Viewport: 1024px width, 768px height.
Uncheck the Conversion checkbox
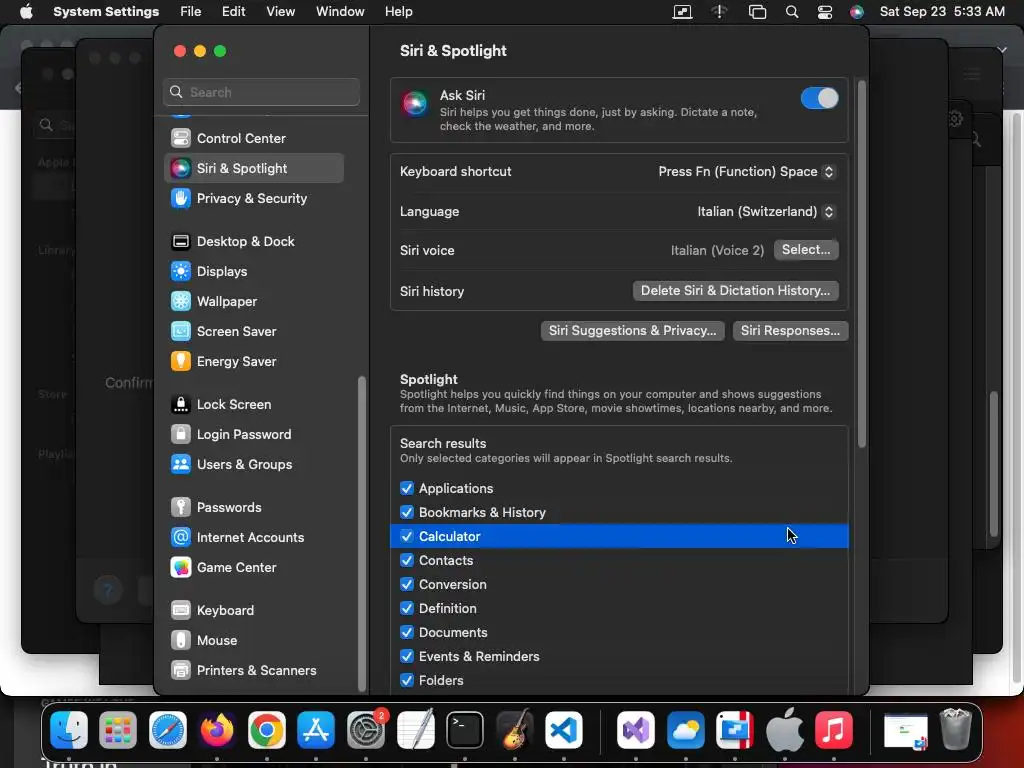(407, 584)
